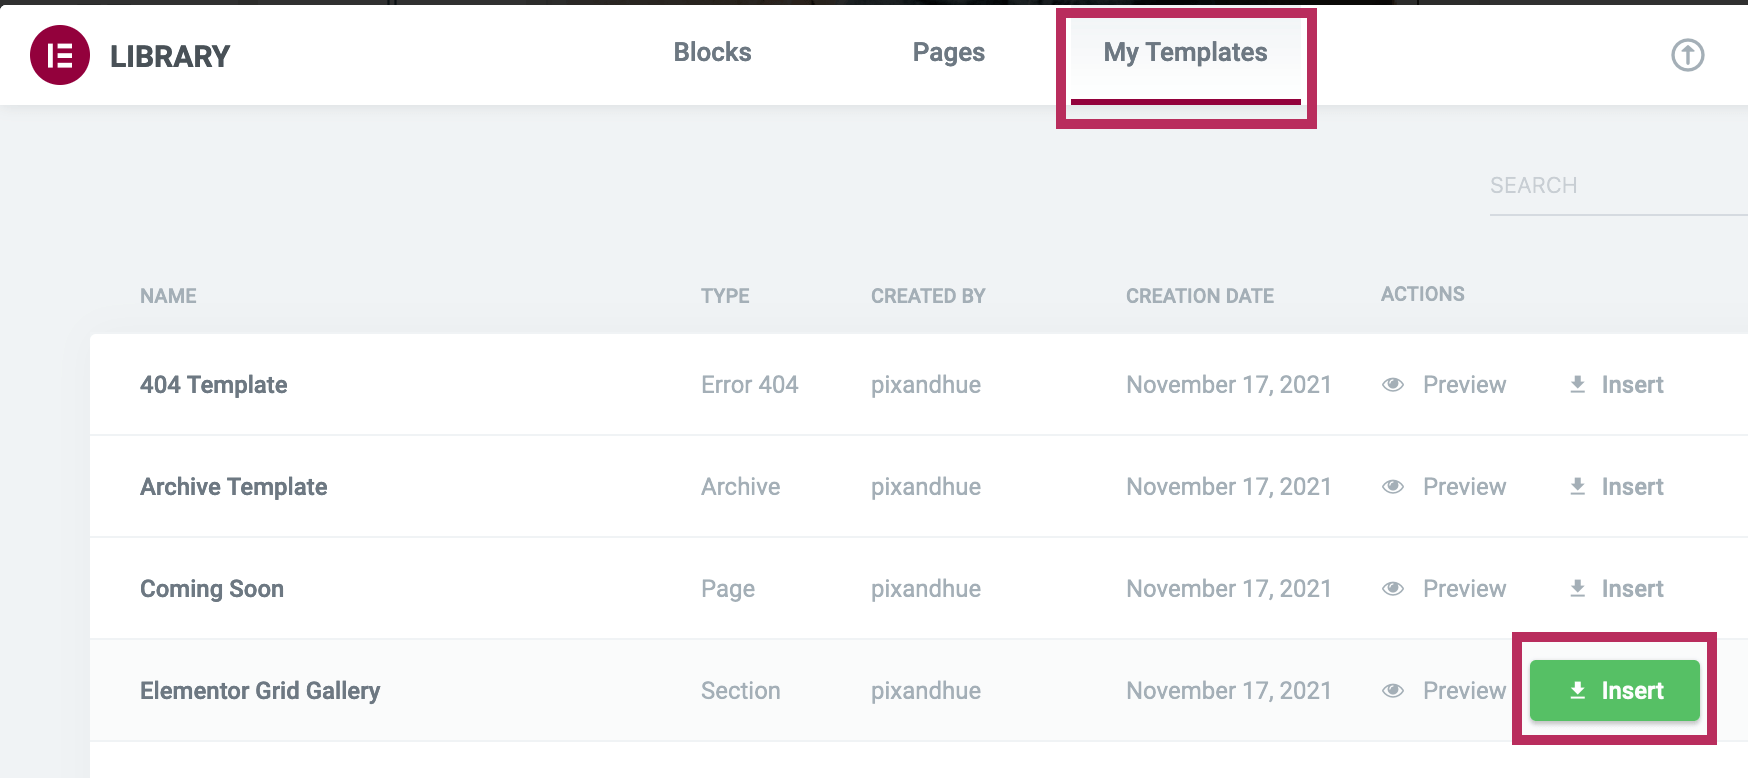Viewport: 1748px width, 778px height.
Task: Click the upload template arrow icon
Action: 1687,55
